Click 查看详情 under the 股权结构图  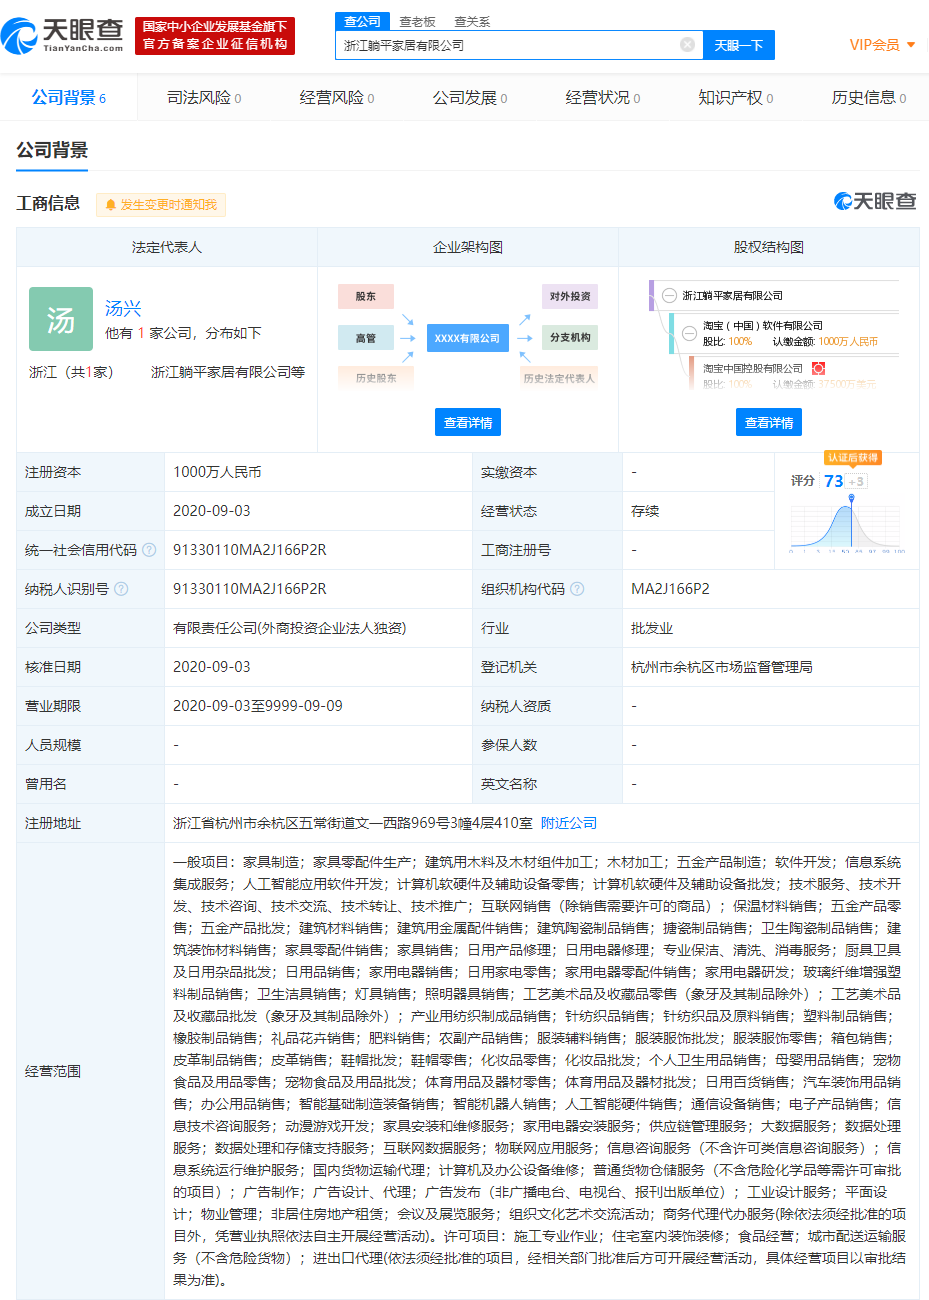[769, 421]
